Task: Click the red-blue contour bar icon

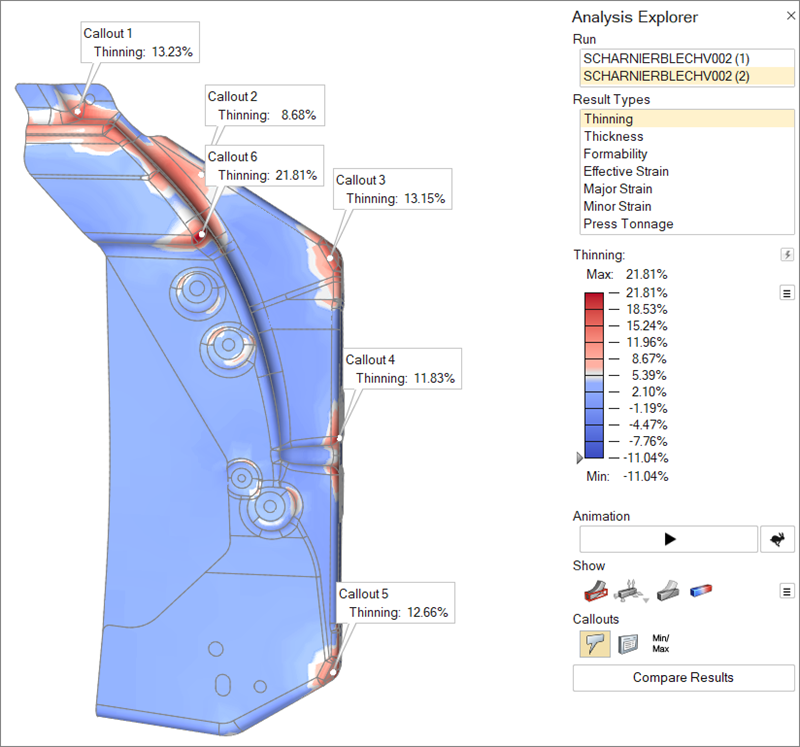Action: (701, 591)
